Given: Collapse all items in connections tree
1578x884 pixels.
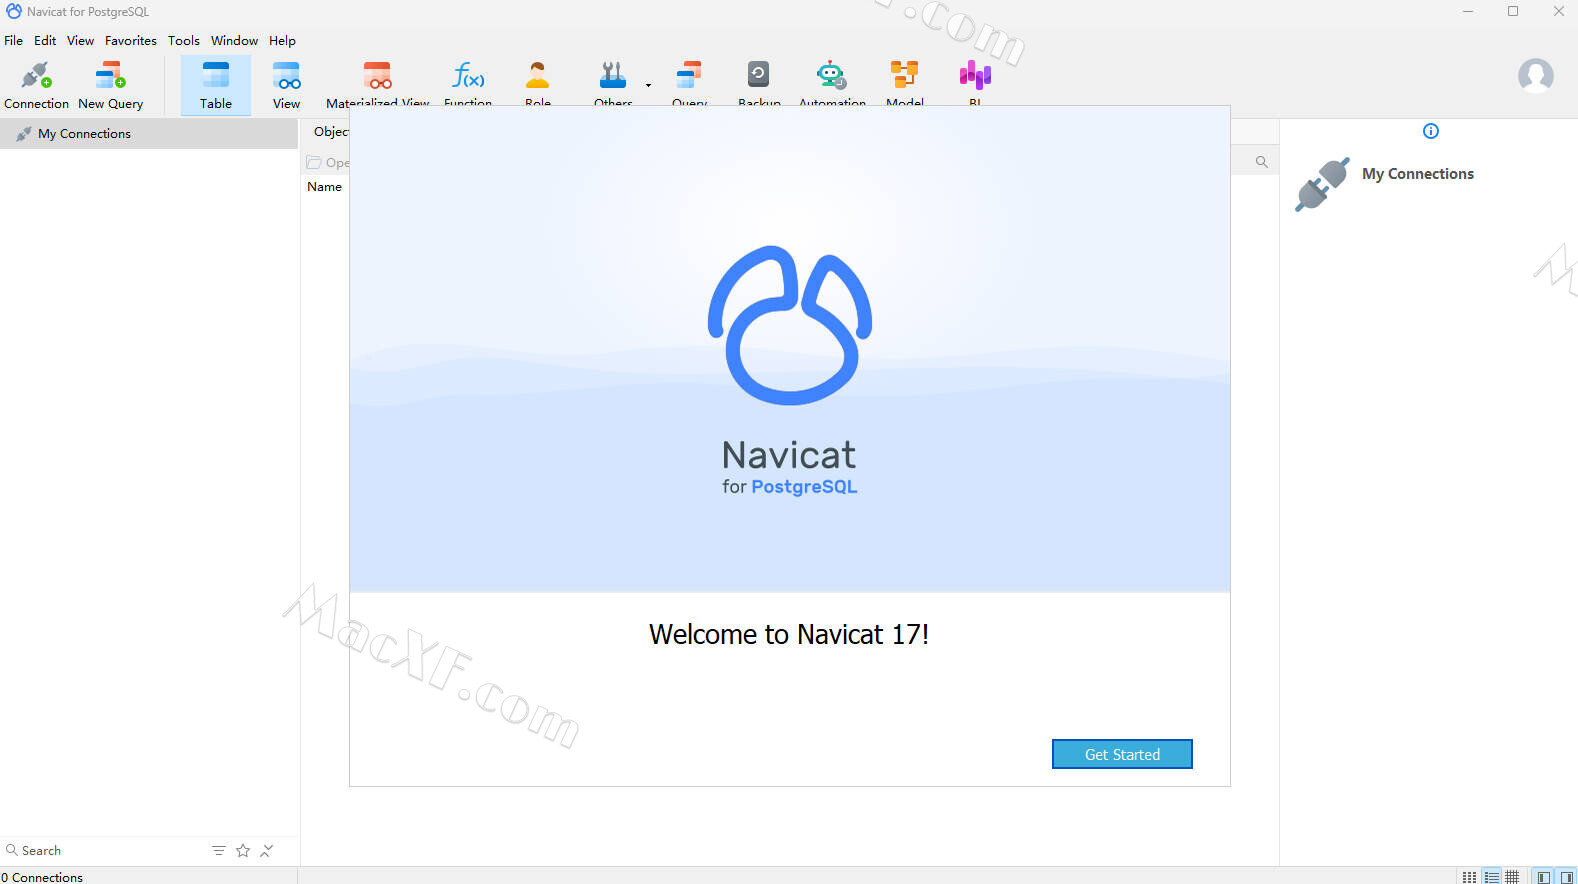Looking at the screenshot, I should (267, 851).
